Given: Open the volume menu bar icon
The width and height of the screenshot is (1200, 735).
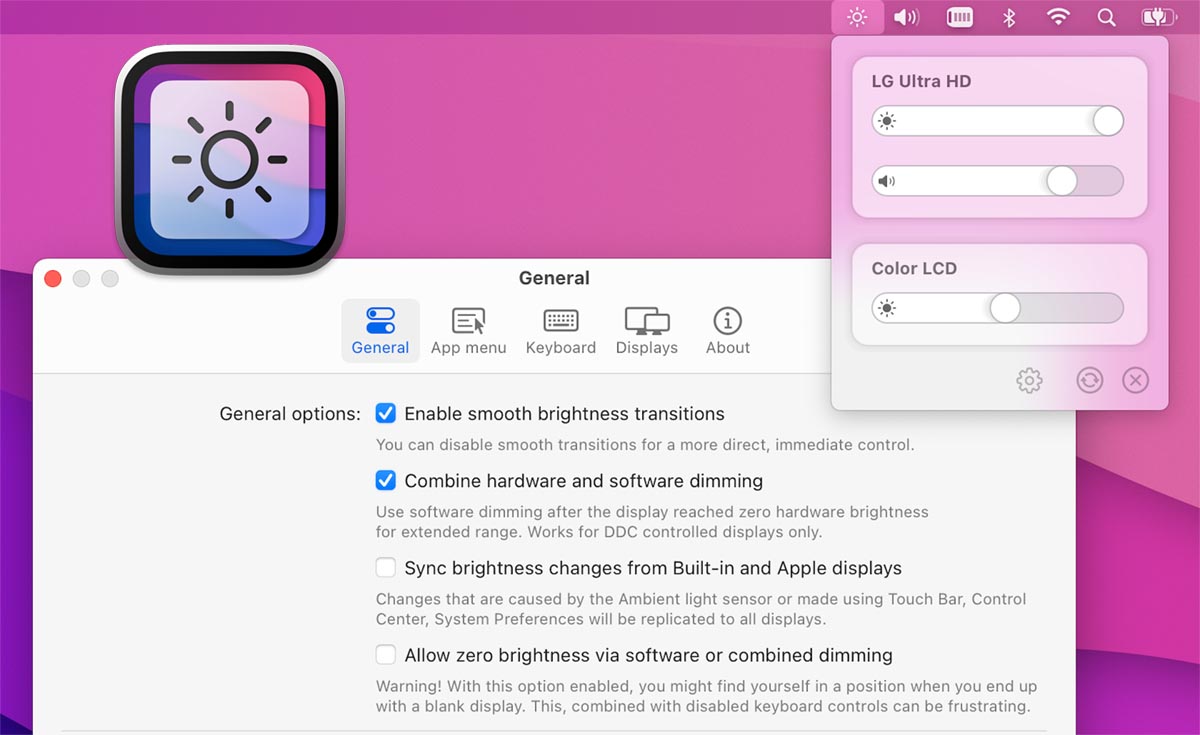Looking at the screenshot, I should (906, 17).
